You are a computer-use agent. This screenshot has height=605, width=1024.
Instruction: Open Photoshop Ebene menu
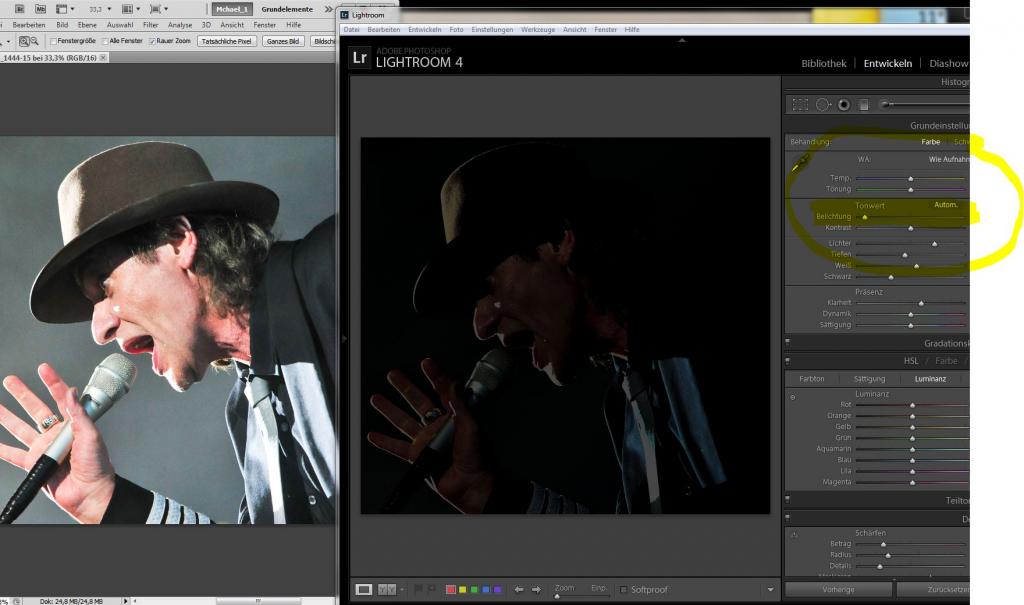[x=87, y=25]
